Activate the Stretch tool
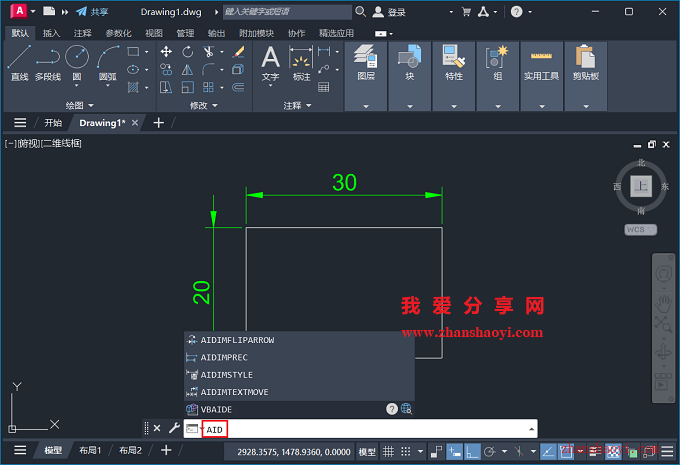 pyautogui.click(x=166, y=87)
